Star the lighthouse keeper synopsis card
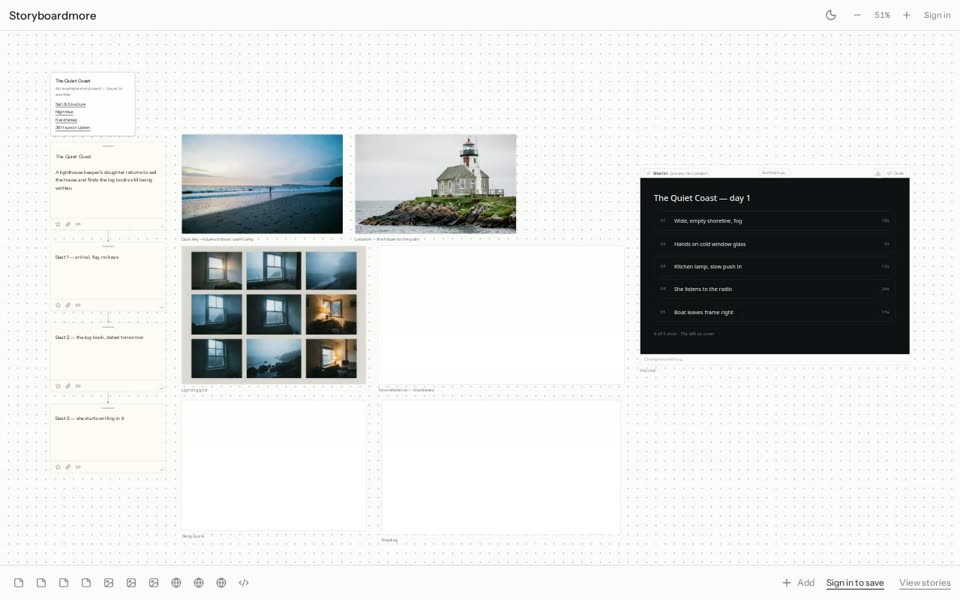Viewport: 960px width, 600px height. pyautogui.click(x=58, y=224)
